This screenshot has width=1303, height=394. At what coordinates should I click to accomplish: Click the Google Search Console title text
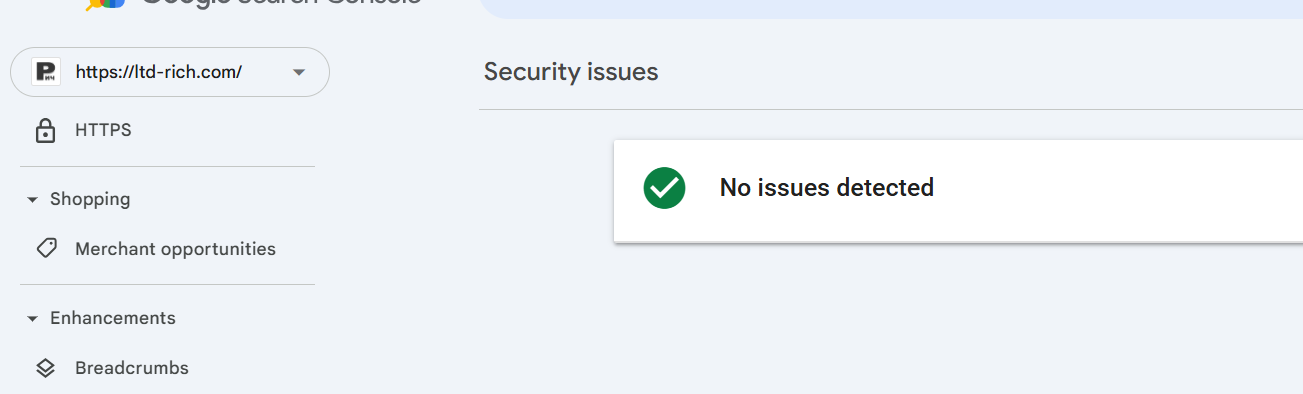pos(281,3)
